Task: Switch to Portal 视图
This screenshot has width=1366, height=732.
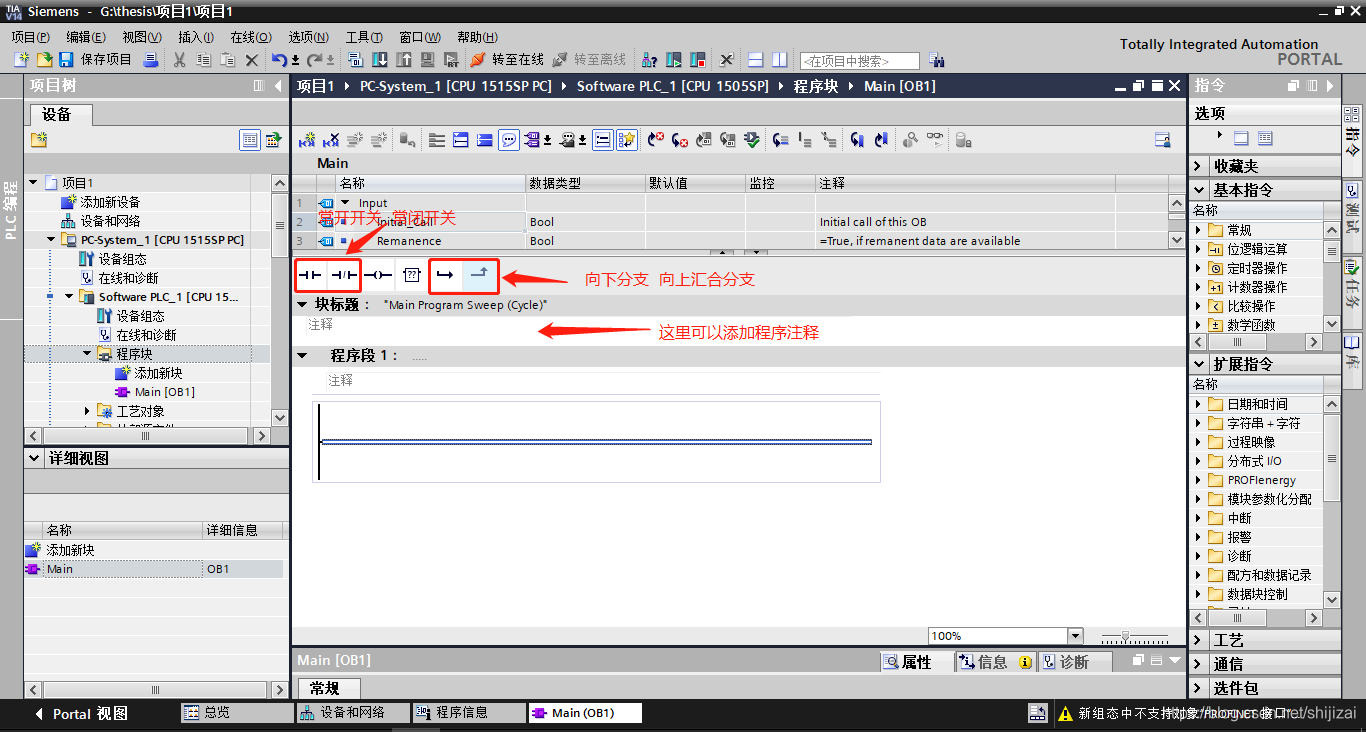Action: 80,714
